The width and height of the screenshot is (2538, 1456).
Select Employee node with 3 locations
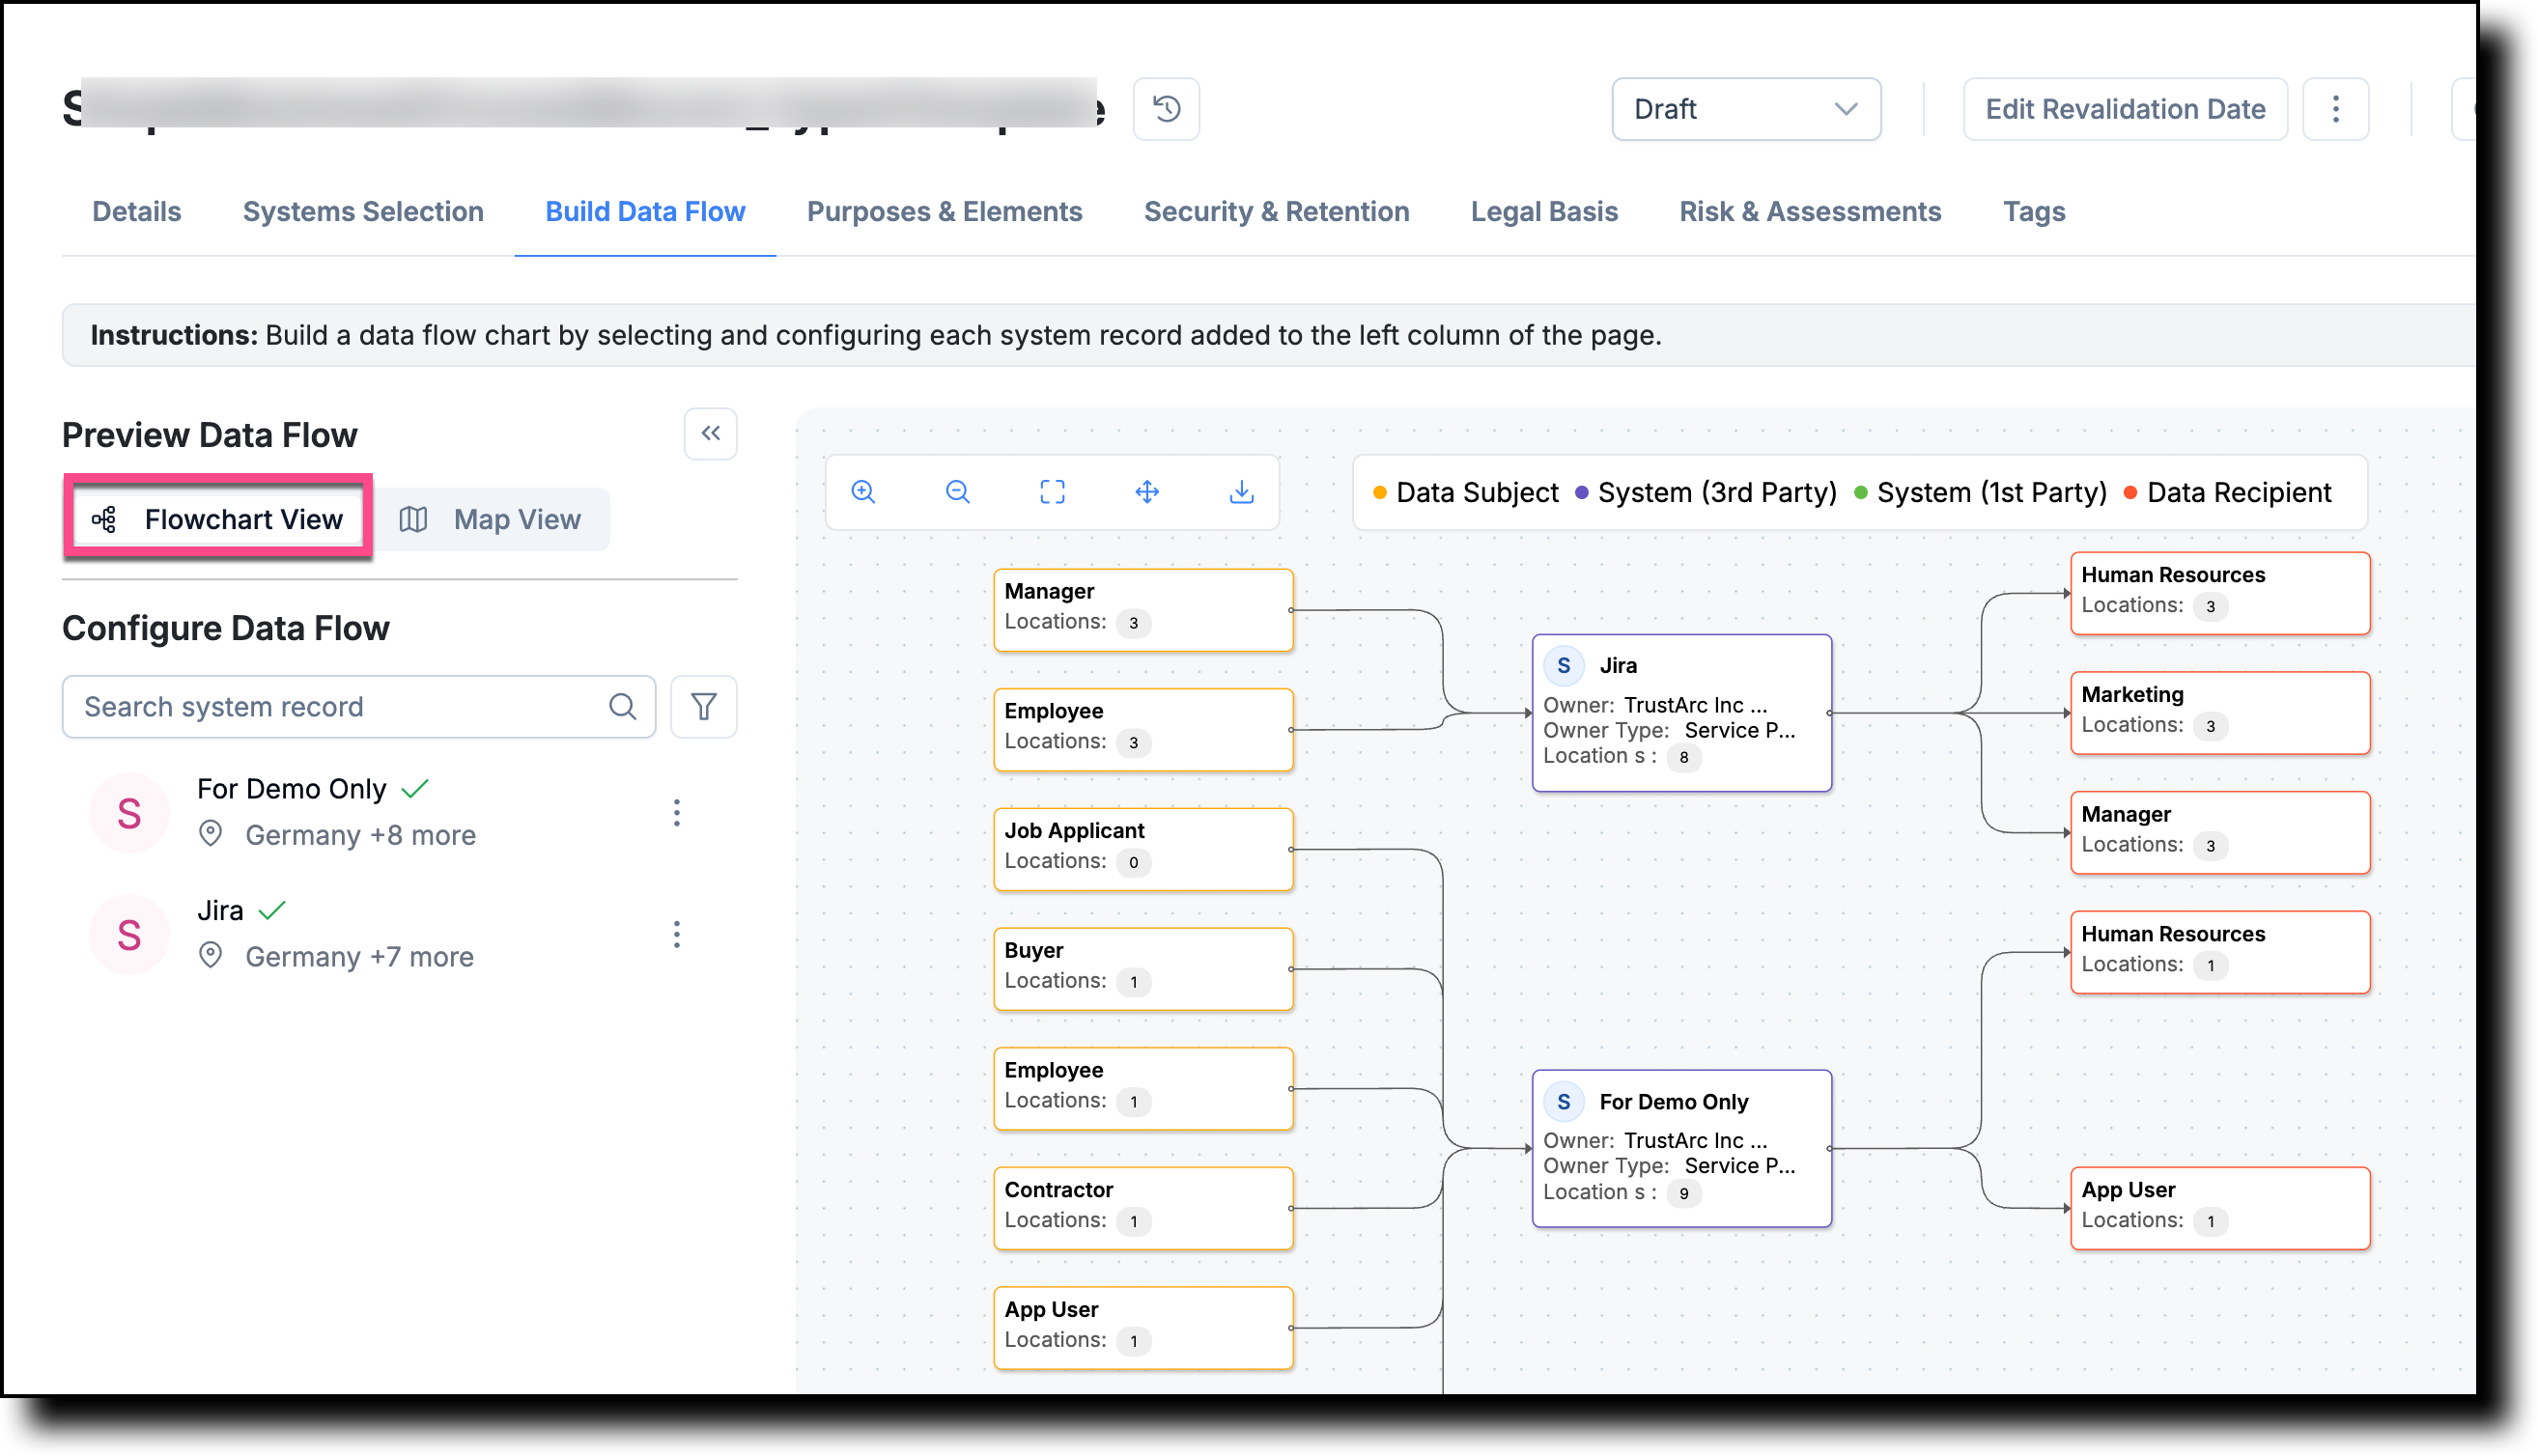1143,729
